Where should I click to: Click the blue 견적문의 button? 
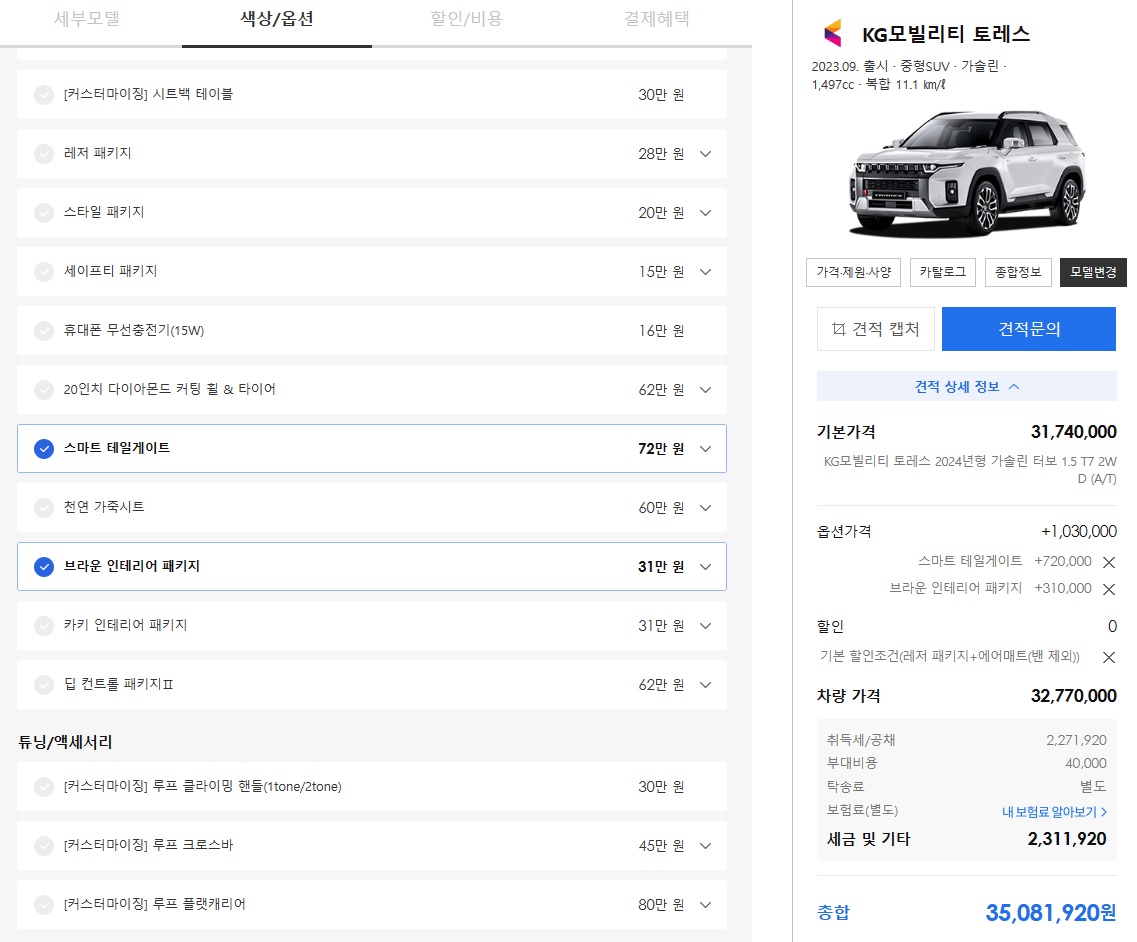tap(1029, 329)
